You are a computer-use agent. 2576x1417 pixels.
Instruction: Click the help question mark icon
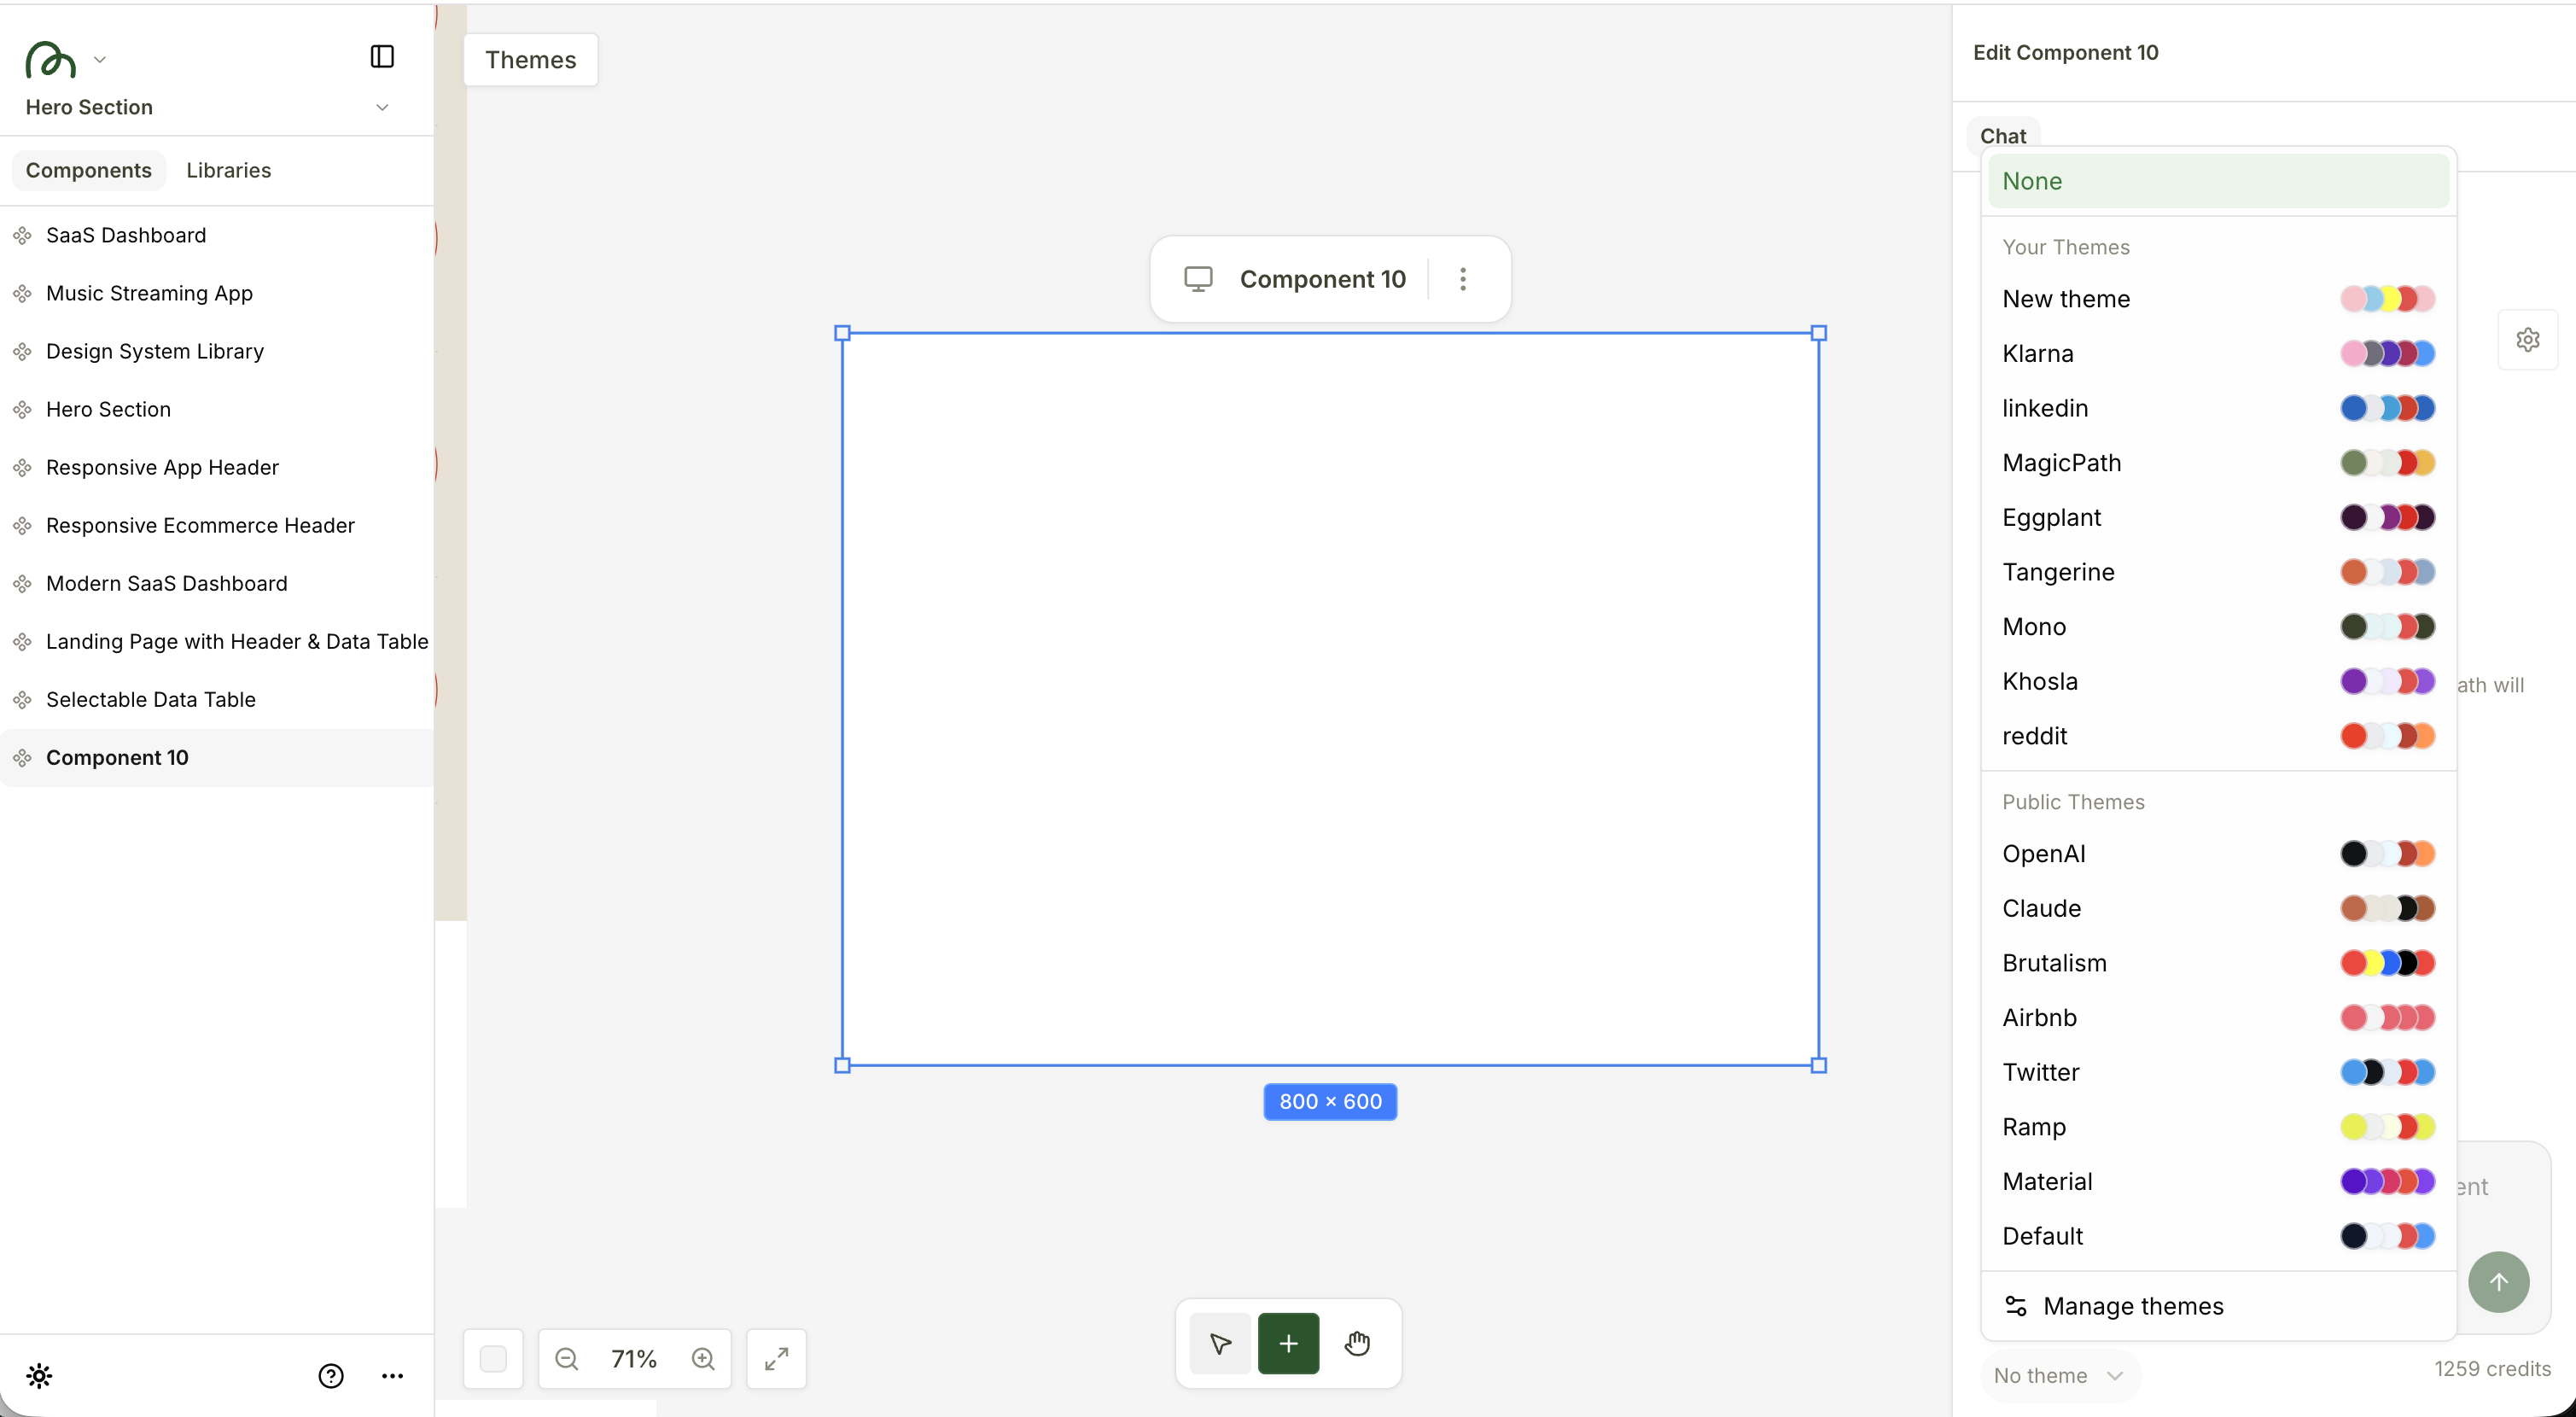tap(330, 1376)
